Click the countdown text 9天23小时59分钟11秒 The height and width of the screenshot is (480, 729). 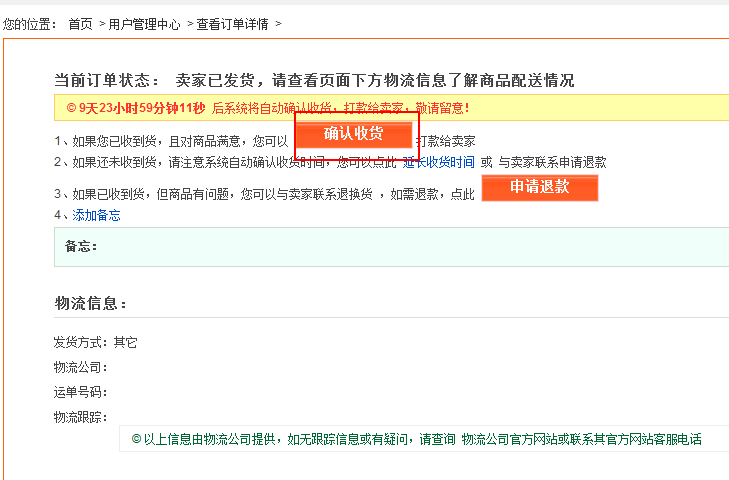pos(142,108)
